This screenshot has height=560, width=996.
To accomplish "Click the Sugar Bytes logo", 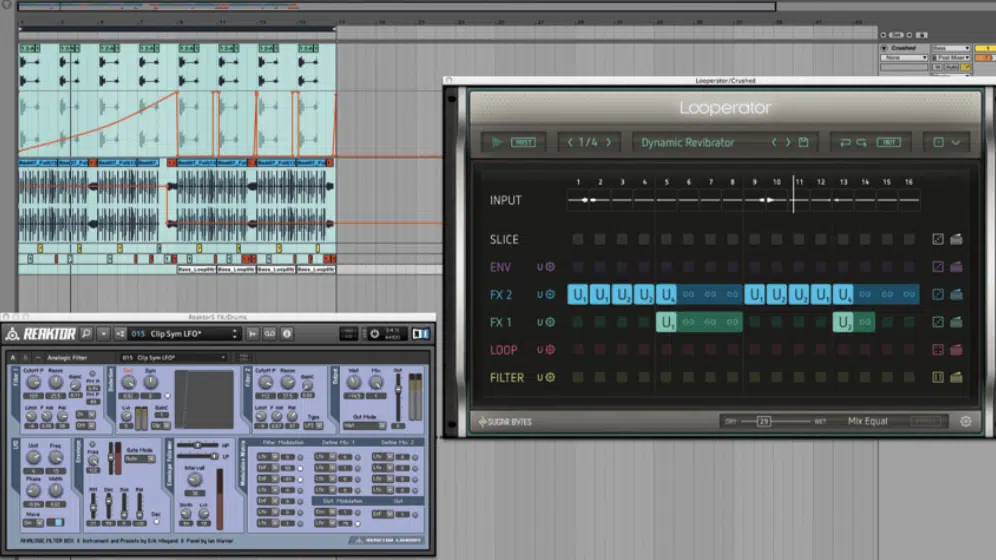I will pos(505,422).
